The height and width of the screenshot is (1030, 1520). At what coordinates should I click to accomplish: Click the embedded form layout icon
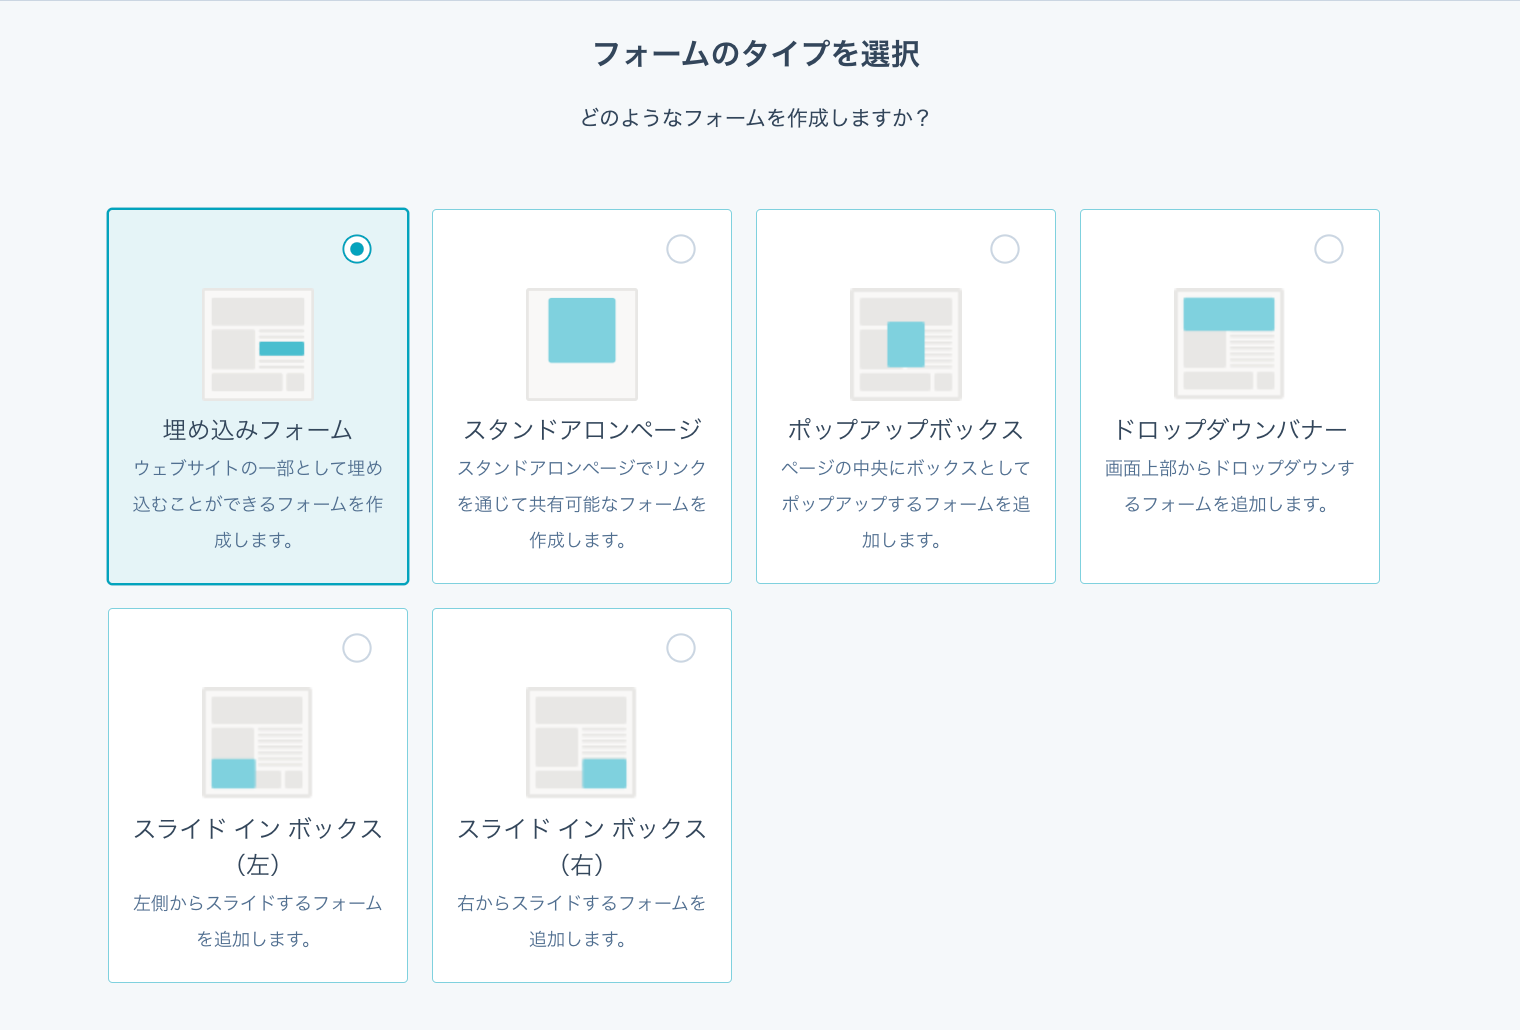(x=258, y=344)
